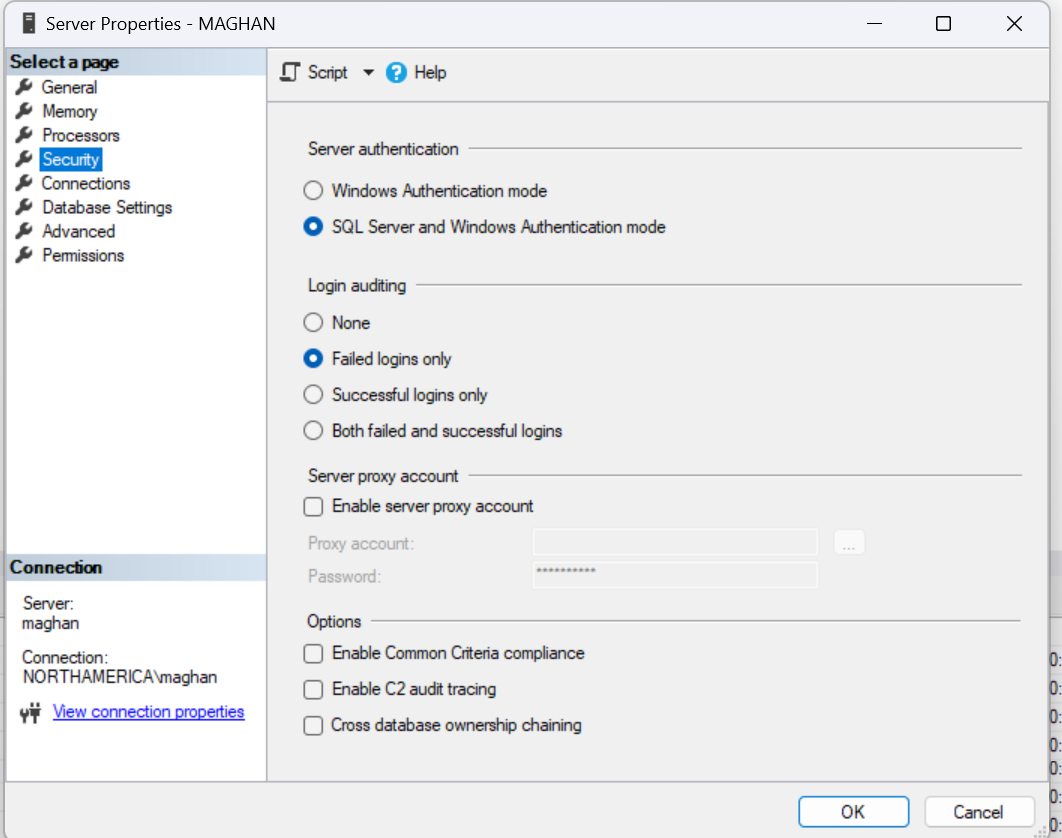
Task: Click the blue Help question-mark icon
Action: point(397,72)
